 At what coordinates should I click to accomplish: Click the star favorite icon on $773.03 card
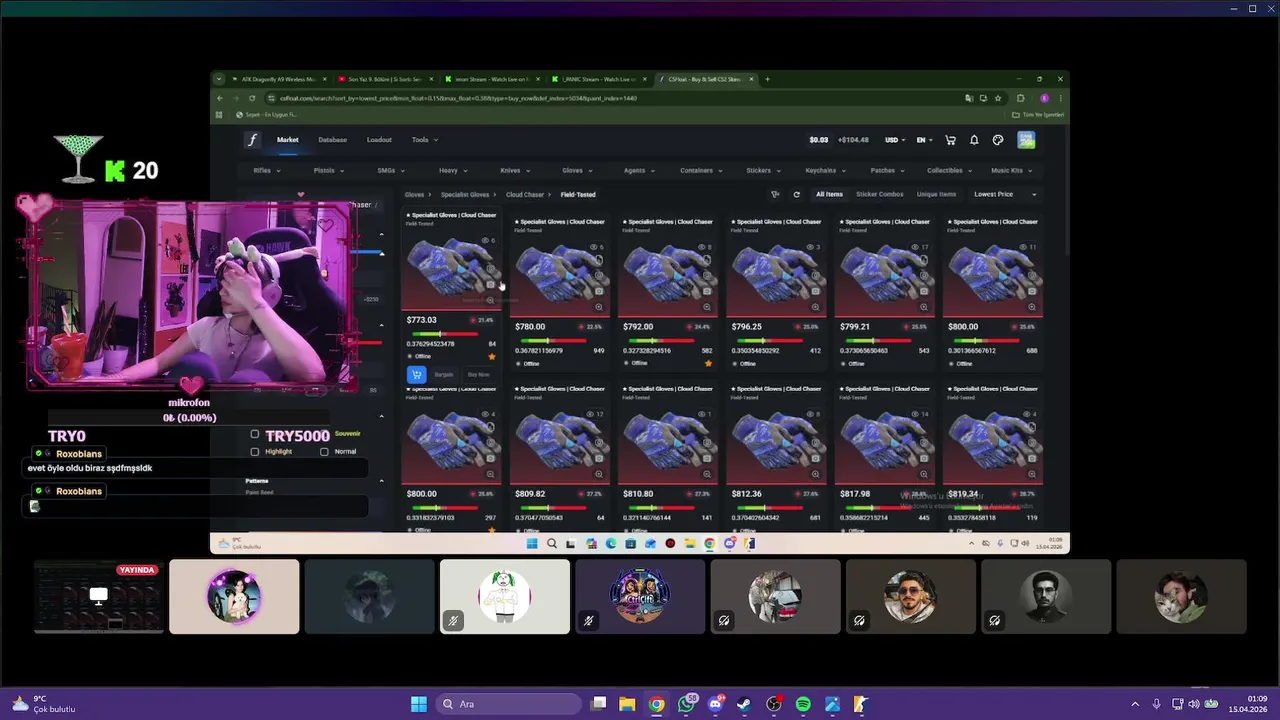pos(492,356)
